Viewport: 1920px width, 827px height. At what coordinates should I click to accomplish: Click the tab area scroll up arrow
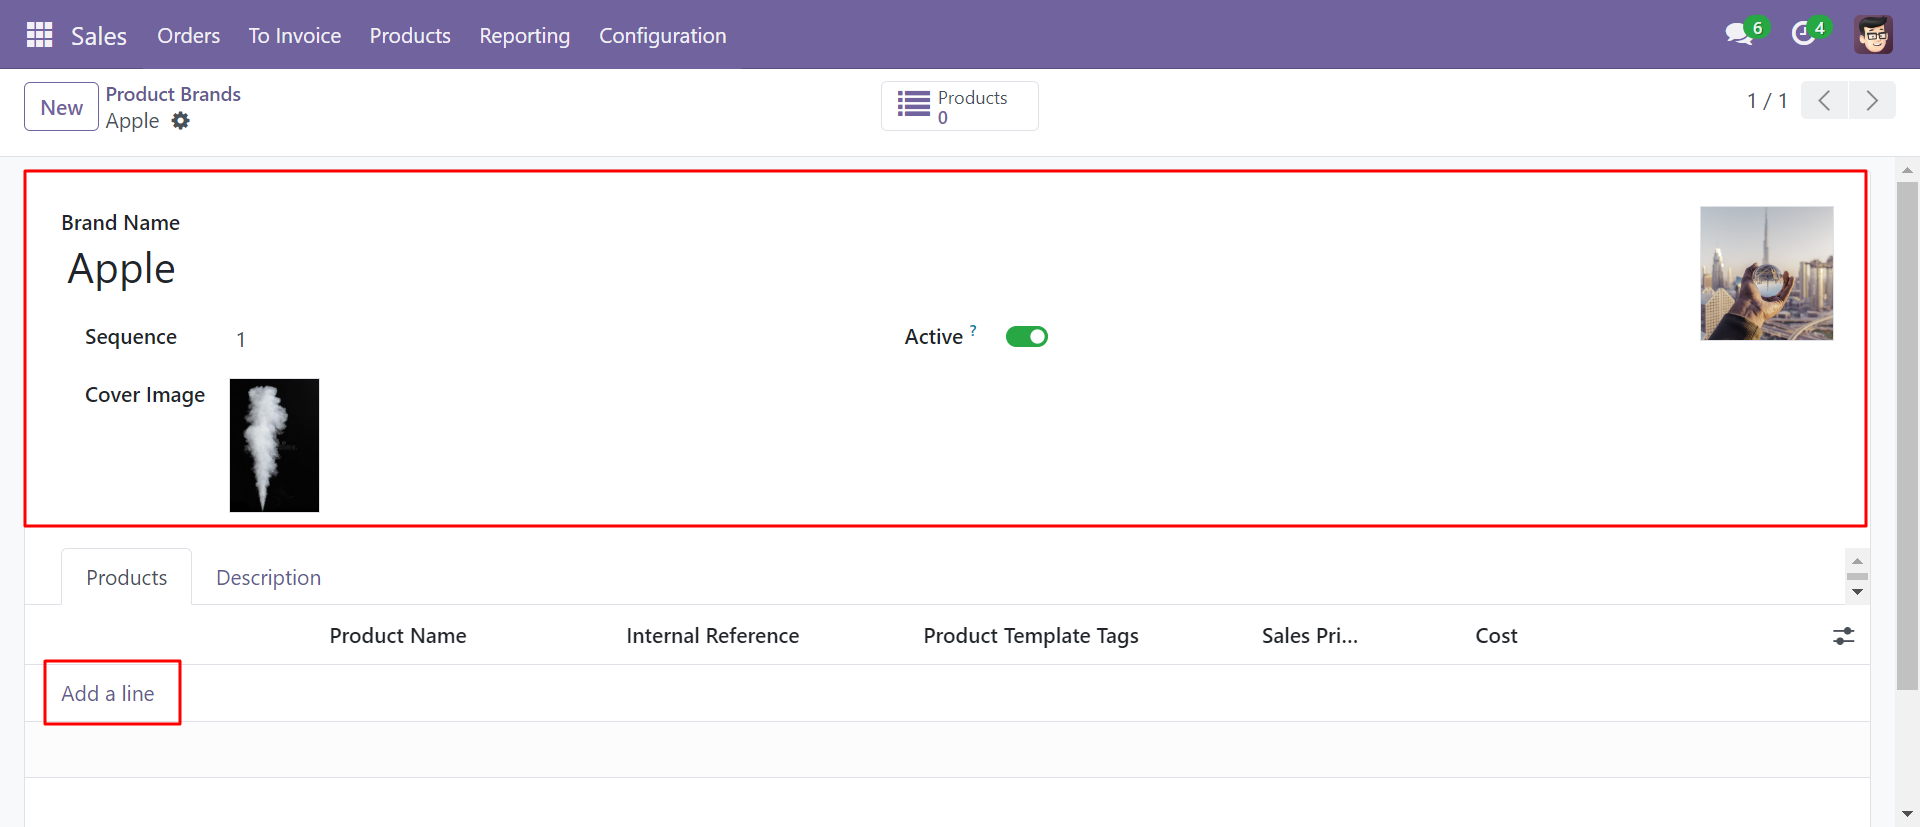(x=1857, y=561)
